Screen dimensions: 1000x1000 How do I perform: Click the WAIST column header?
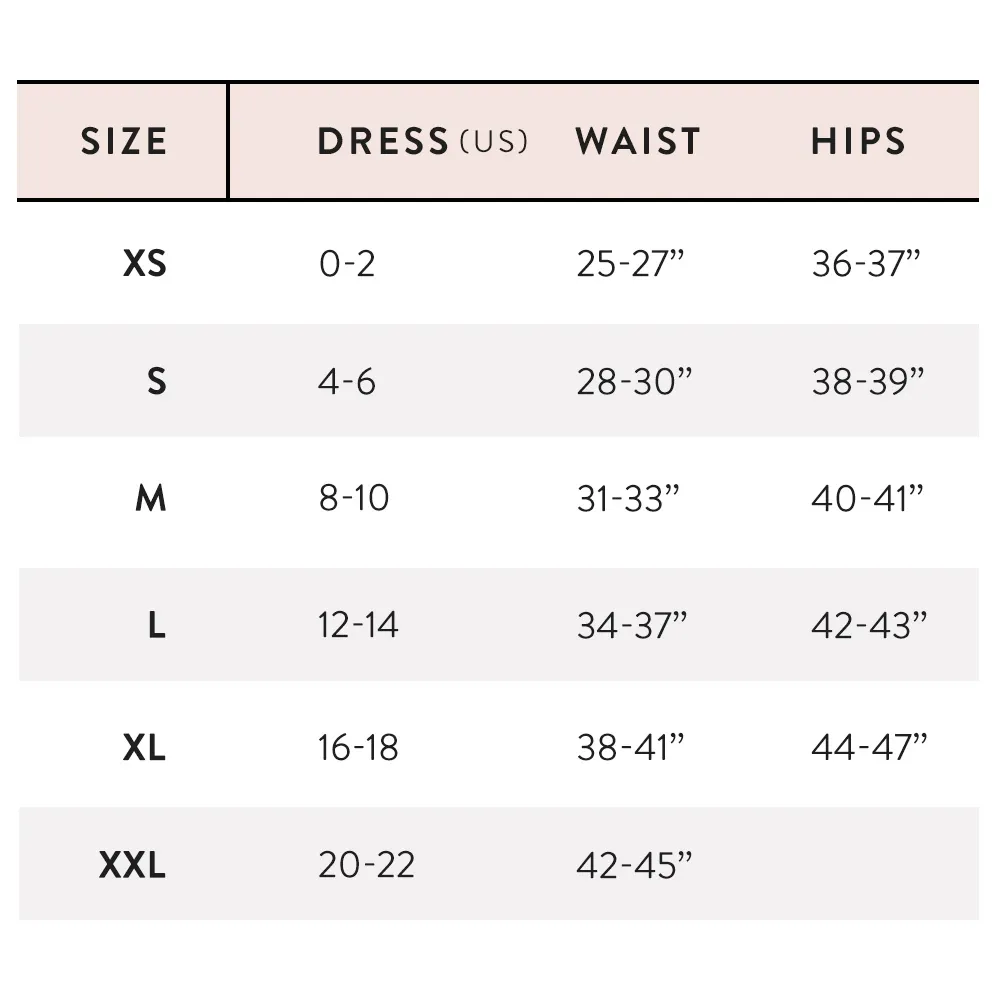click(638, 141)
